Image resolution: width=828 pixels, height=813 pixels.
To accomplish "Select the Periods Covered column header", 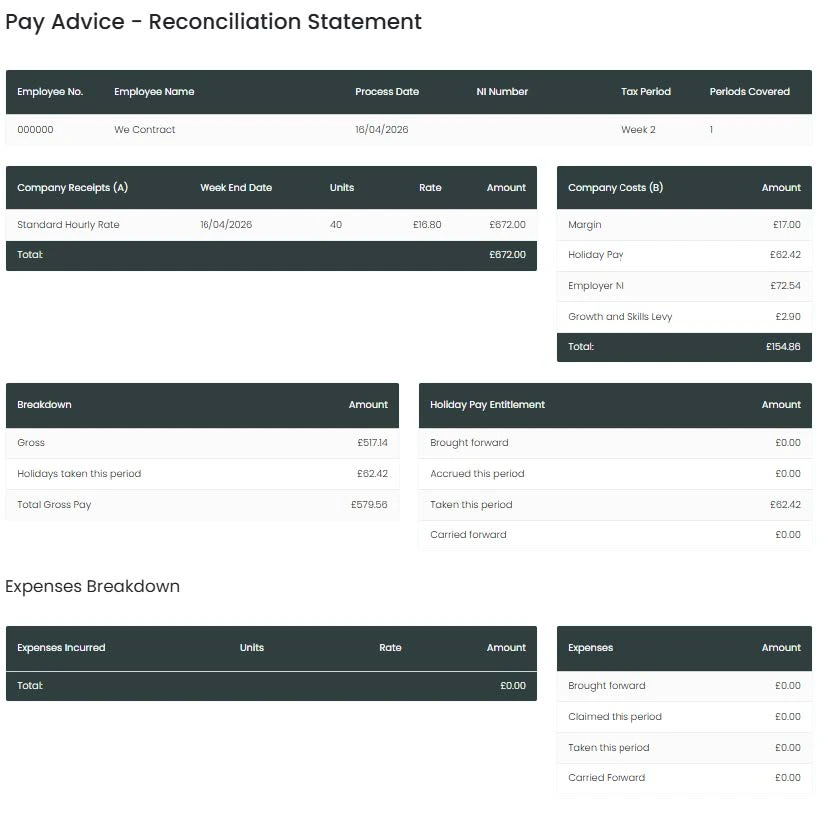I will pos(749,92).
